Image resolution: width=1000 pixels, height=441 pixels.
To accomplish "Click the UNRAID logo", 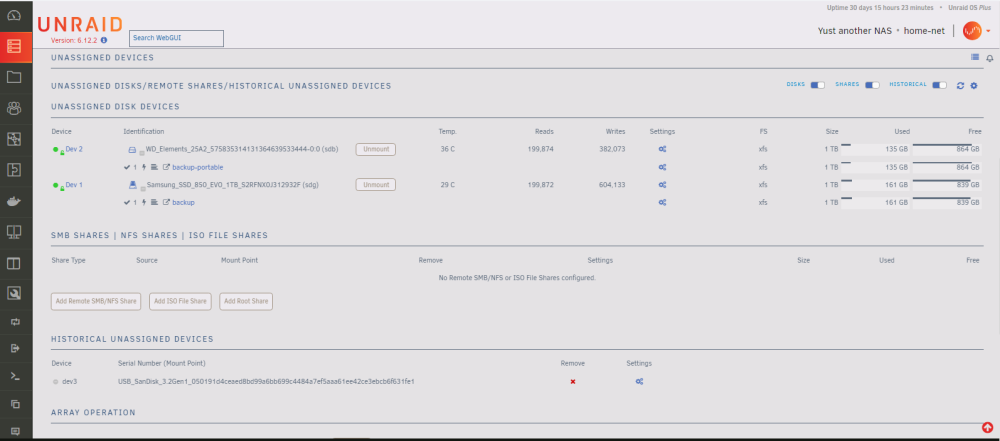I will tap(80, 25).
